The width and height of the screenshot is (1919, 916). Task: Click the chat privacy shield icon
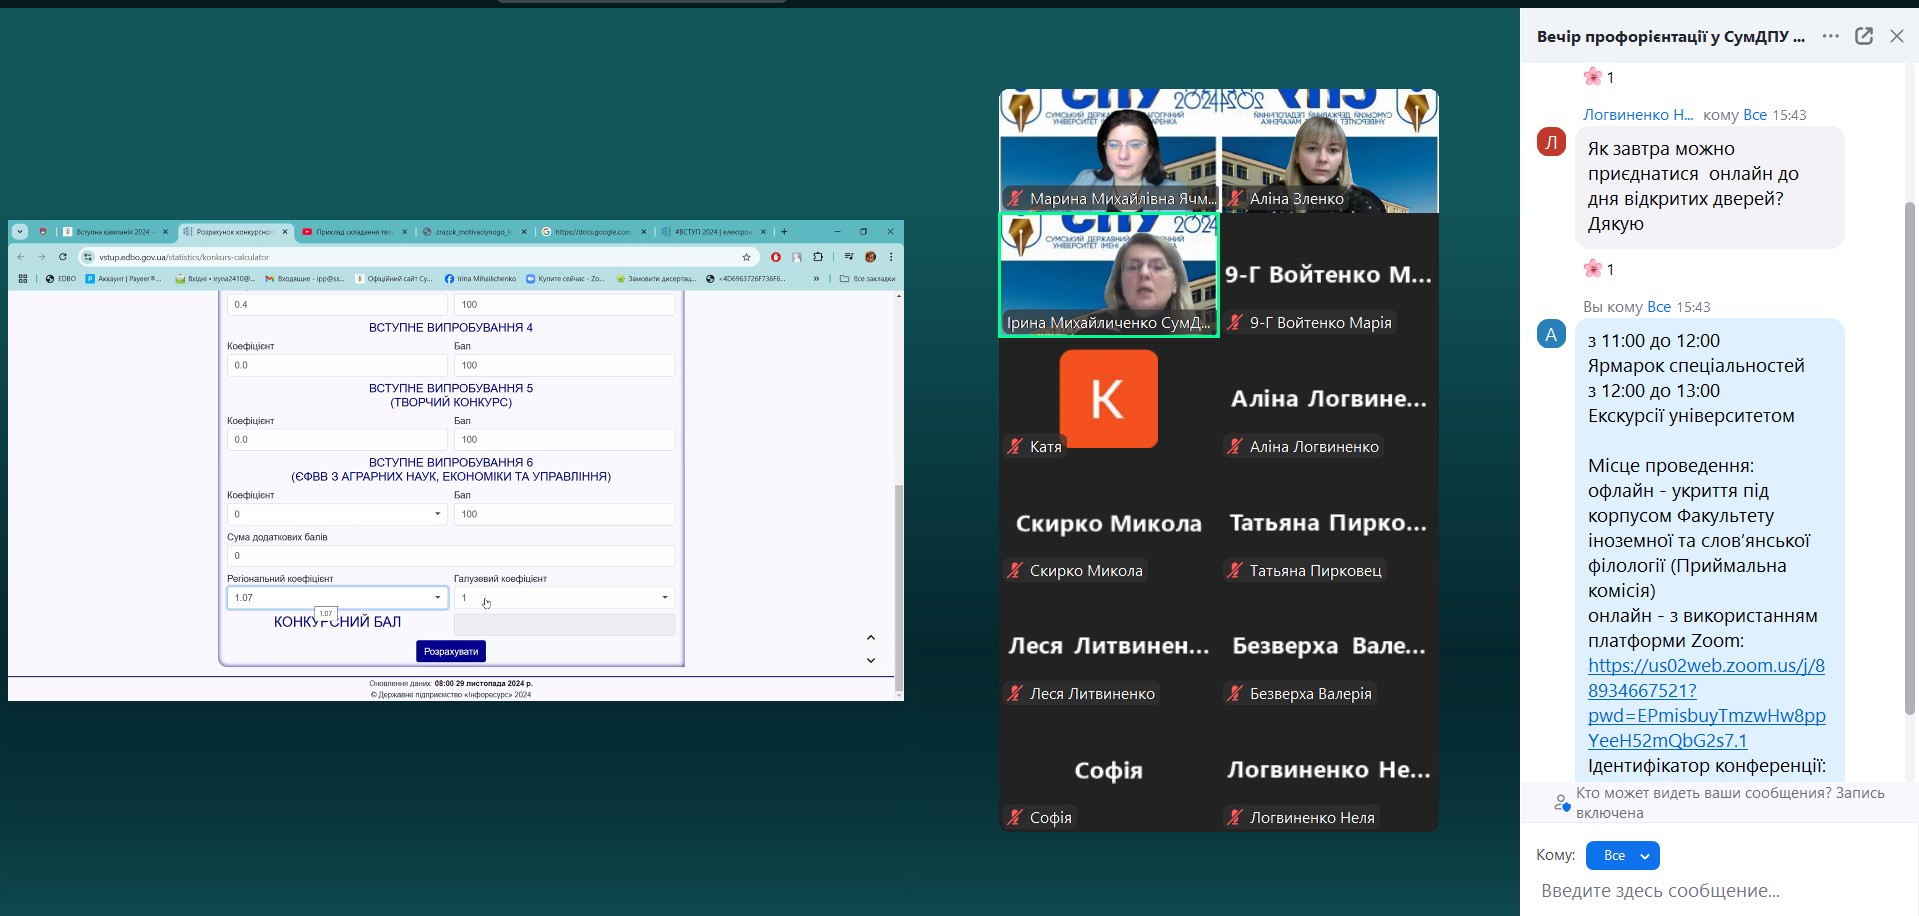coord(1560,803)
